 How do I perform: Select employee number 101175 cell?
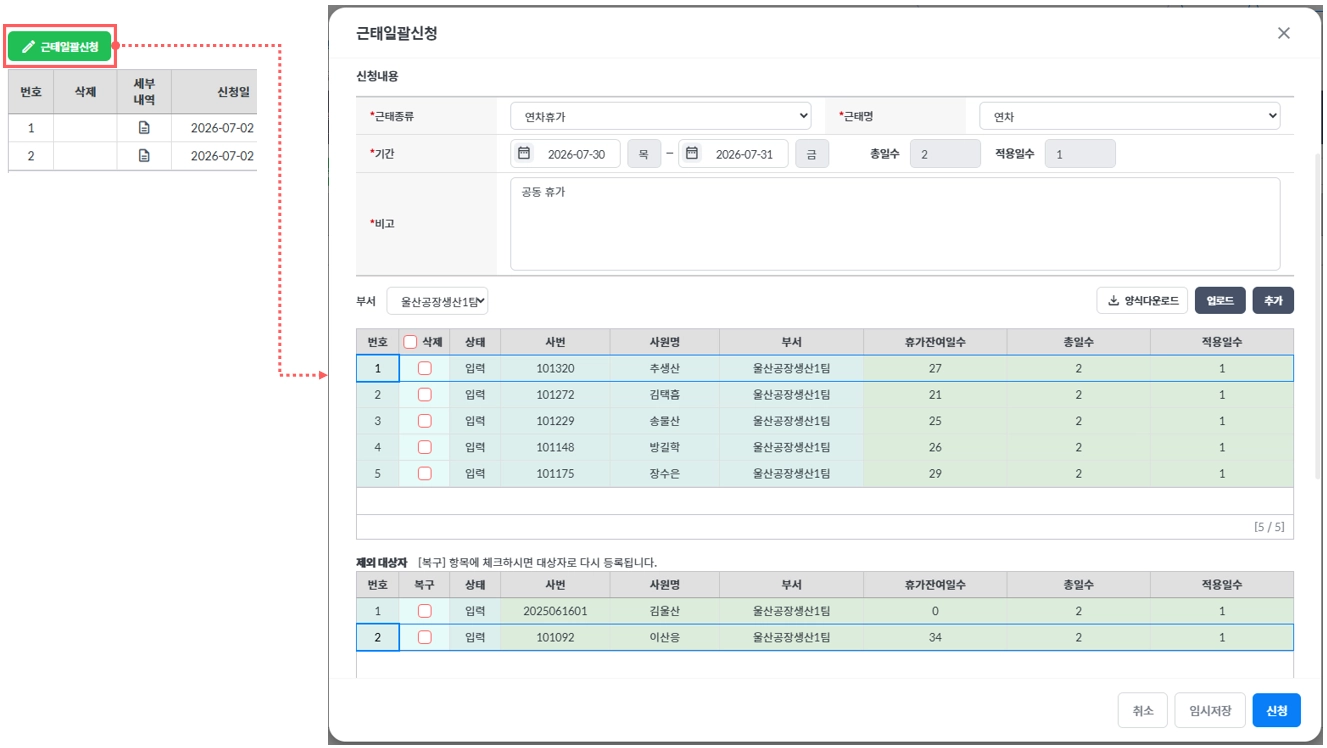coord(555,473)
